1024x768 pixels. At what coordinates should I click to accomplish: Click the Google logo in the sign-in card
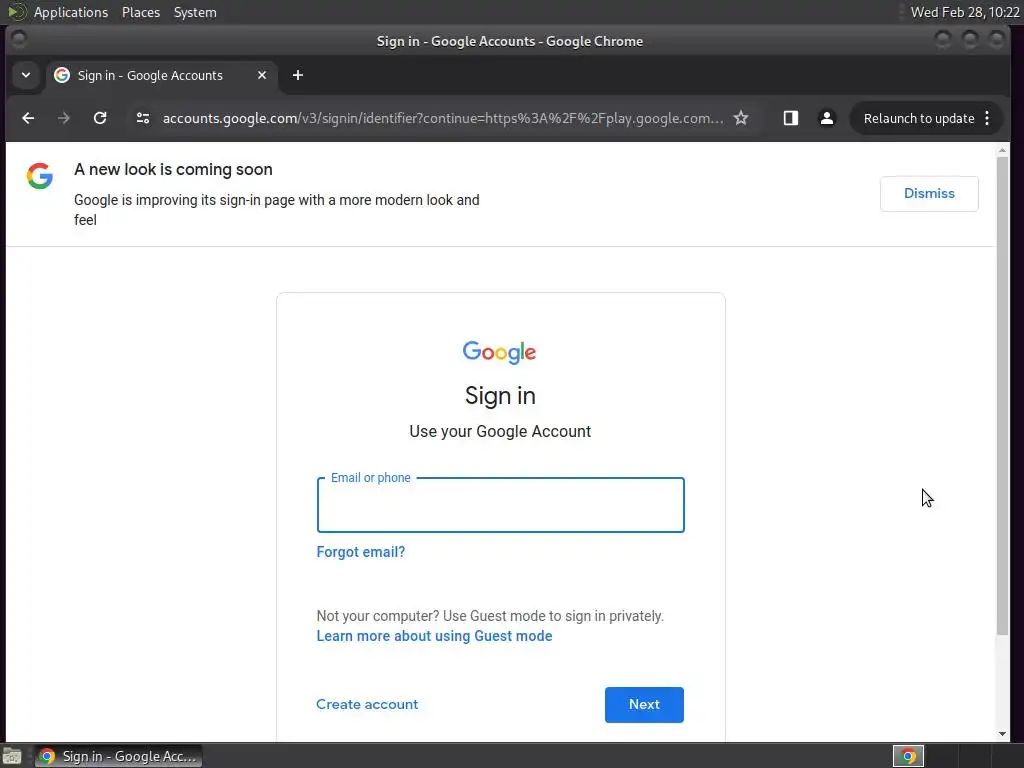pos(500,353)
